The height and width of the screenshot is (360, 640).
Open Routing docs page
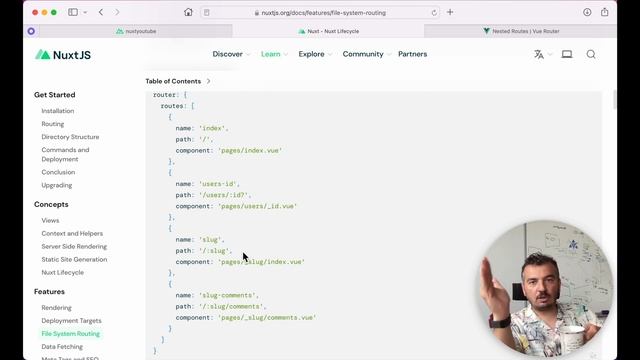pos(53,124)
